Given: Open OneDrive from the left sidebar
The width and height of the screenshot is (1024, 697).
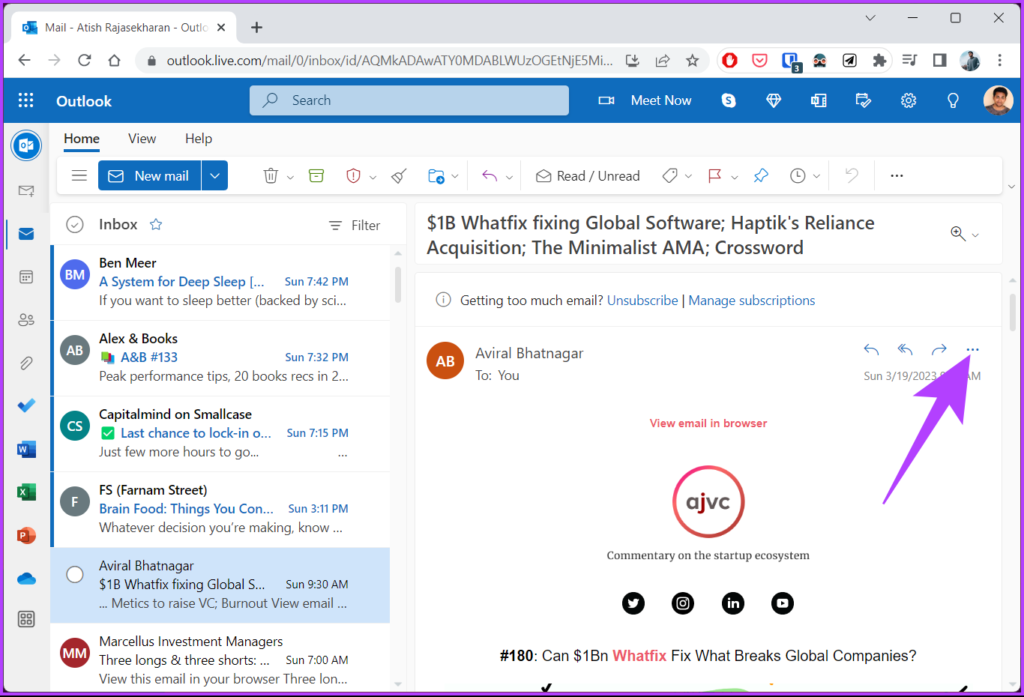Looking at the screenshot, I should click(26, 579).
